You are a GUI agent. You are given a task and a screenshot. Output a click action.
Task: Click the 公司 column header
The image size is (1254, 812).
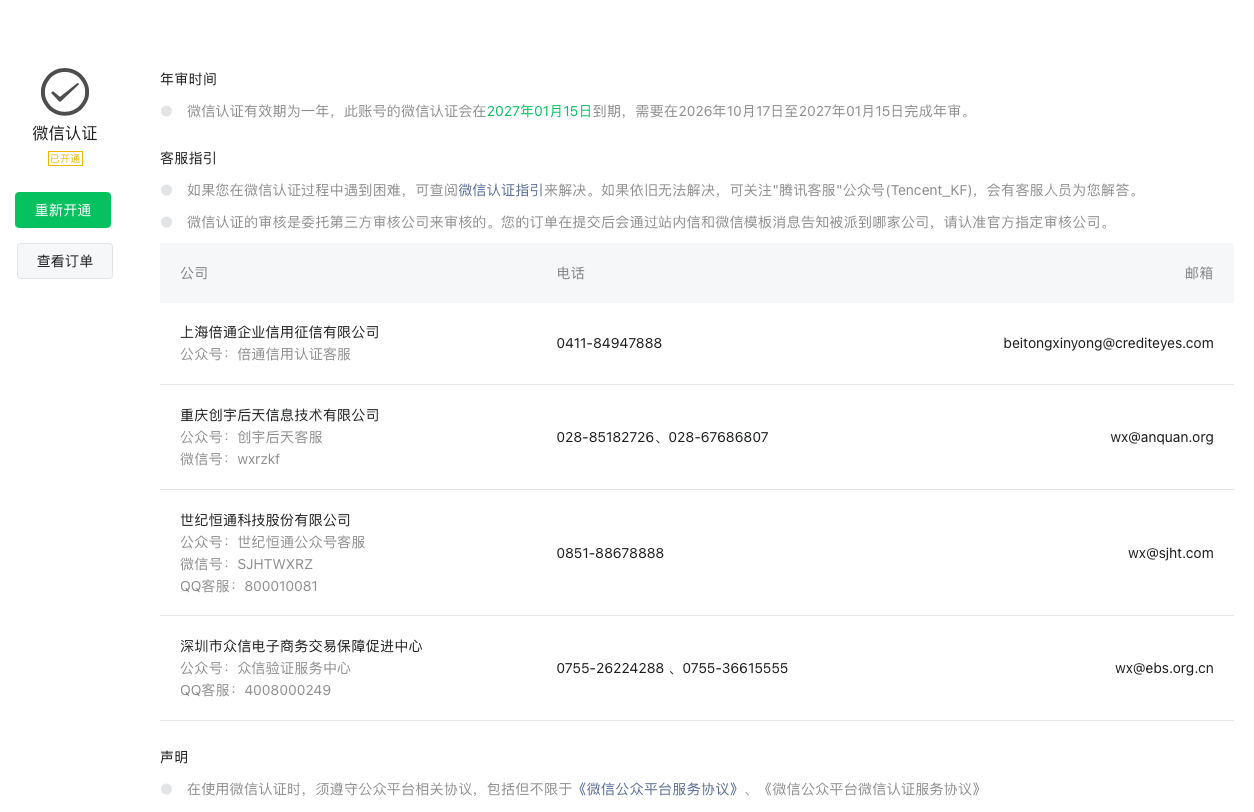click(x=194, y=273)
